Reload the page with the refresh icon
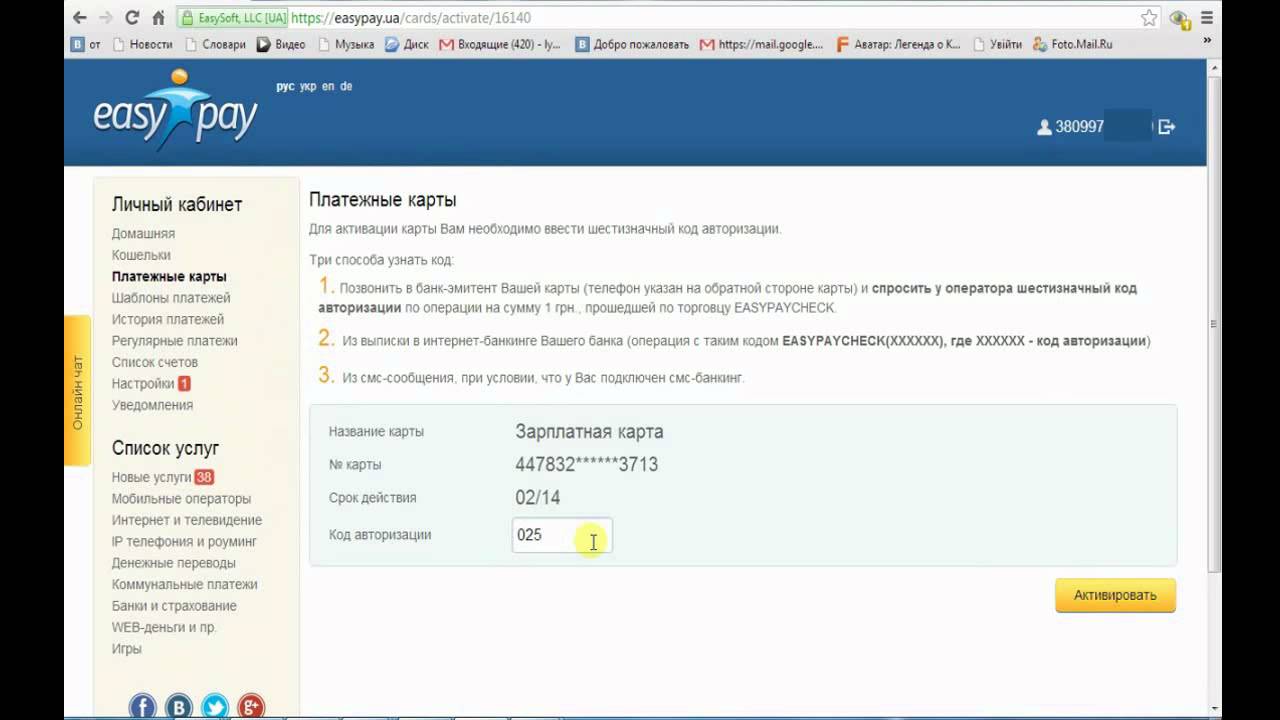 pyautogui.click(x=132, y=18)
